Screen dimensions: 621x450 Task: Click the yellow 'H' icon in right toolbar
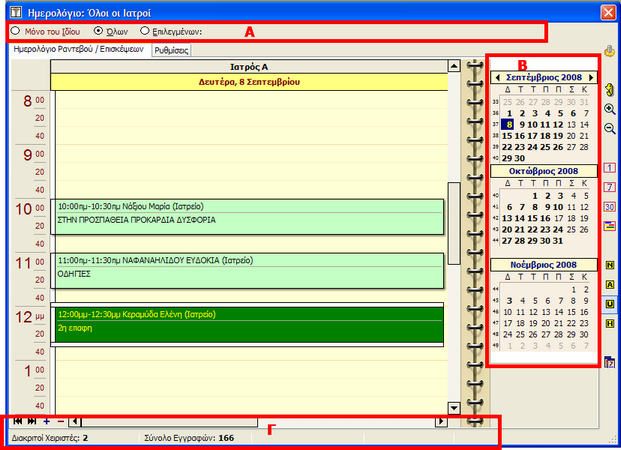click(610, 324)
